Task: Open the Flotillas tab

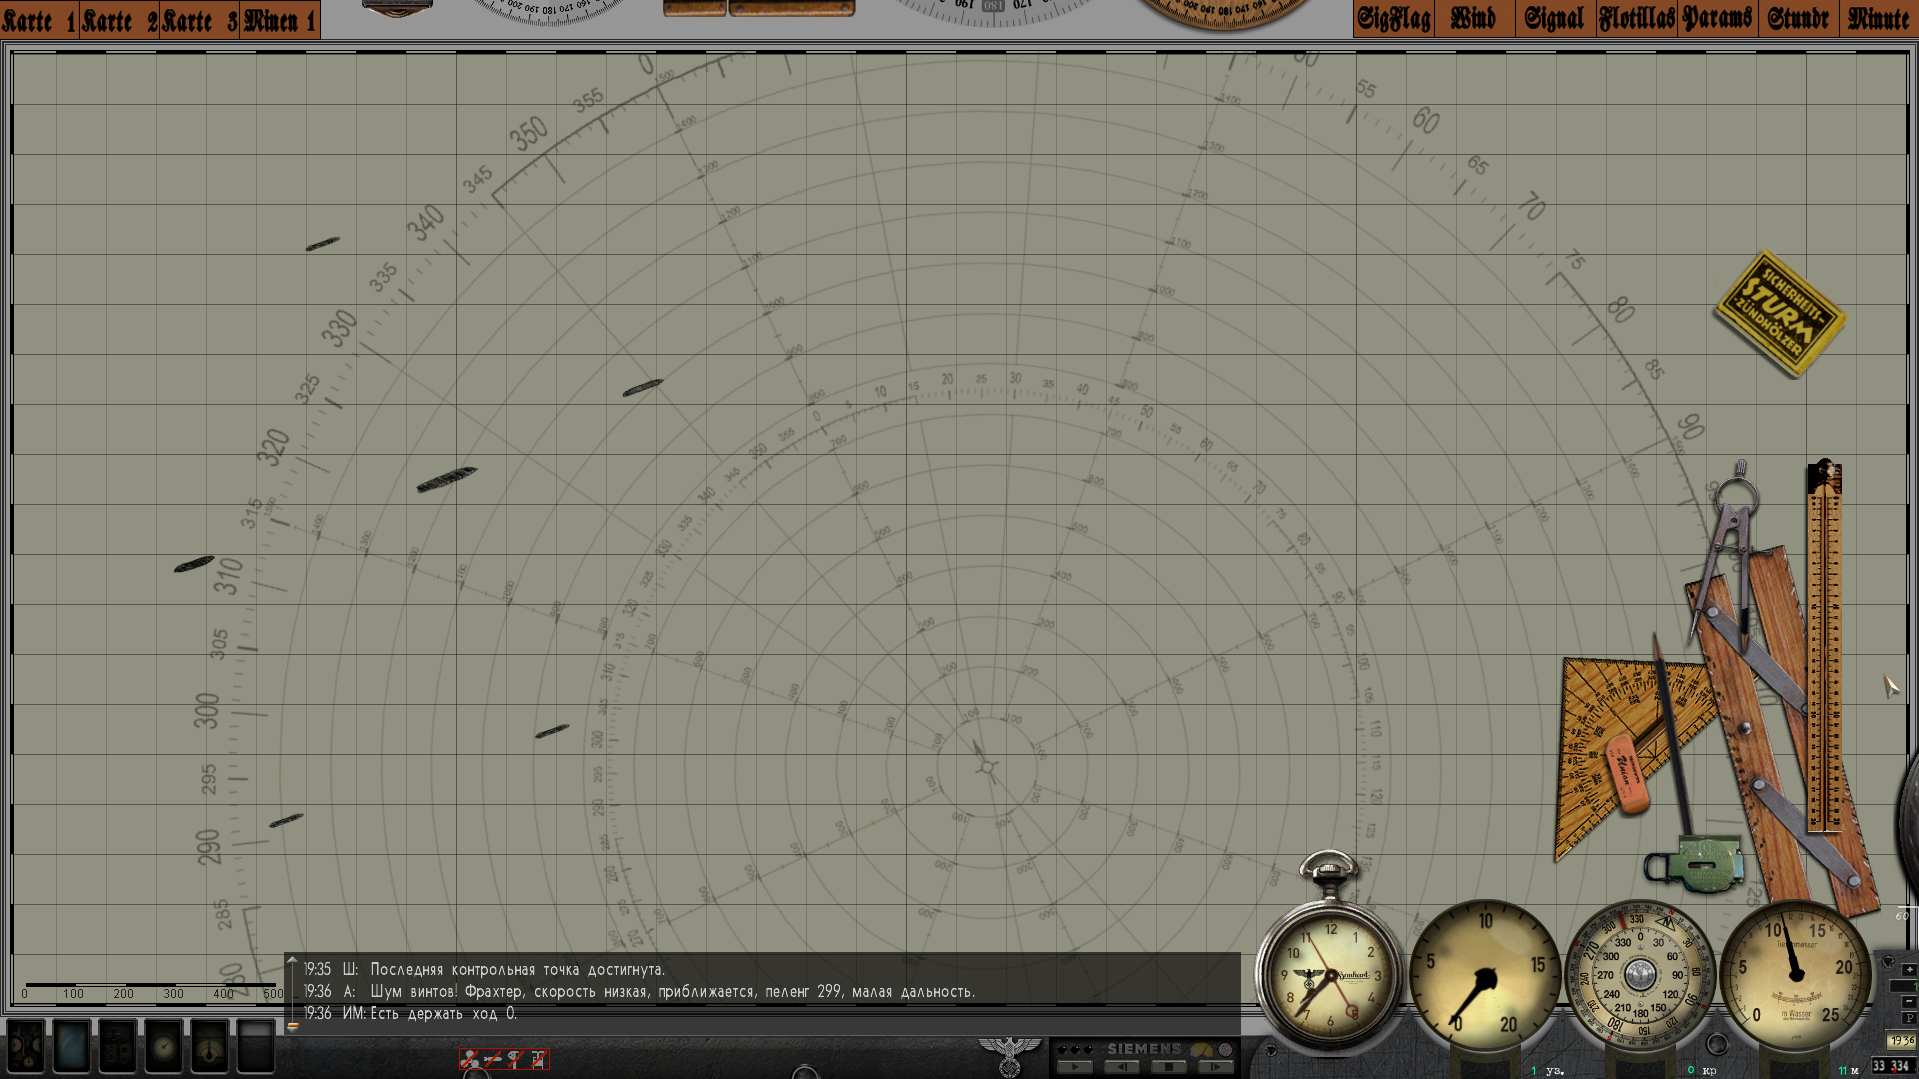Action: pyautogui.click(x=1636, y=19)
